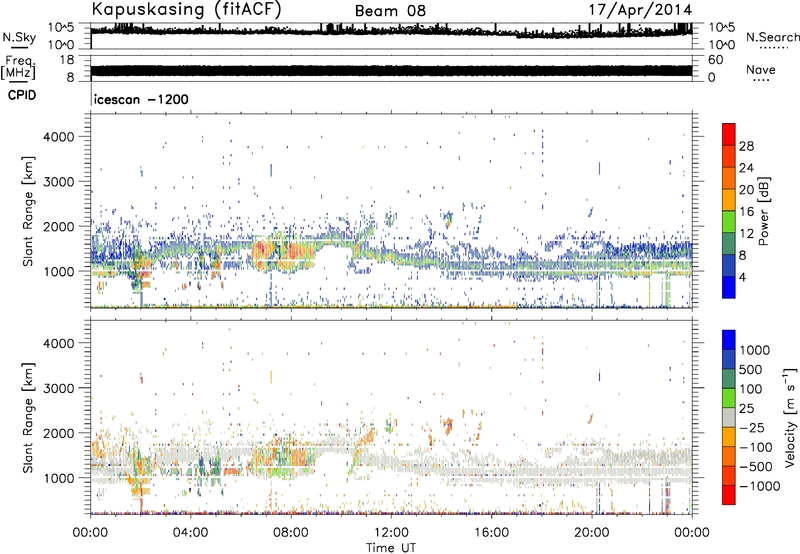Click the 08:00 time axis label

pos(291,533)
